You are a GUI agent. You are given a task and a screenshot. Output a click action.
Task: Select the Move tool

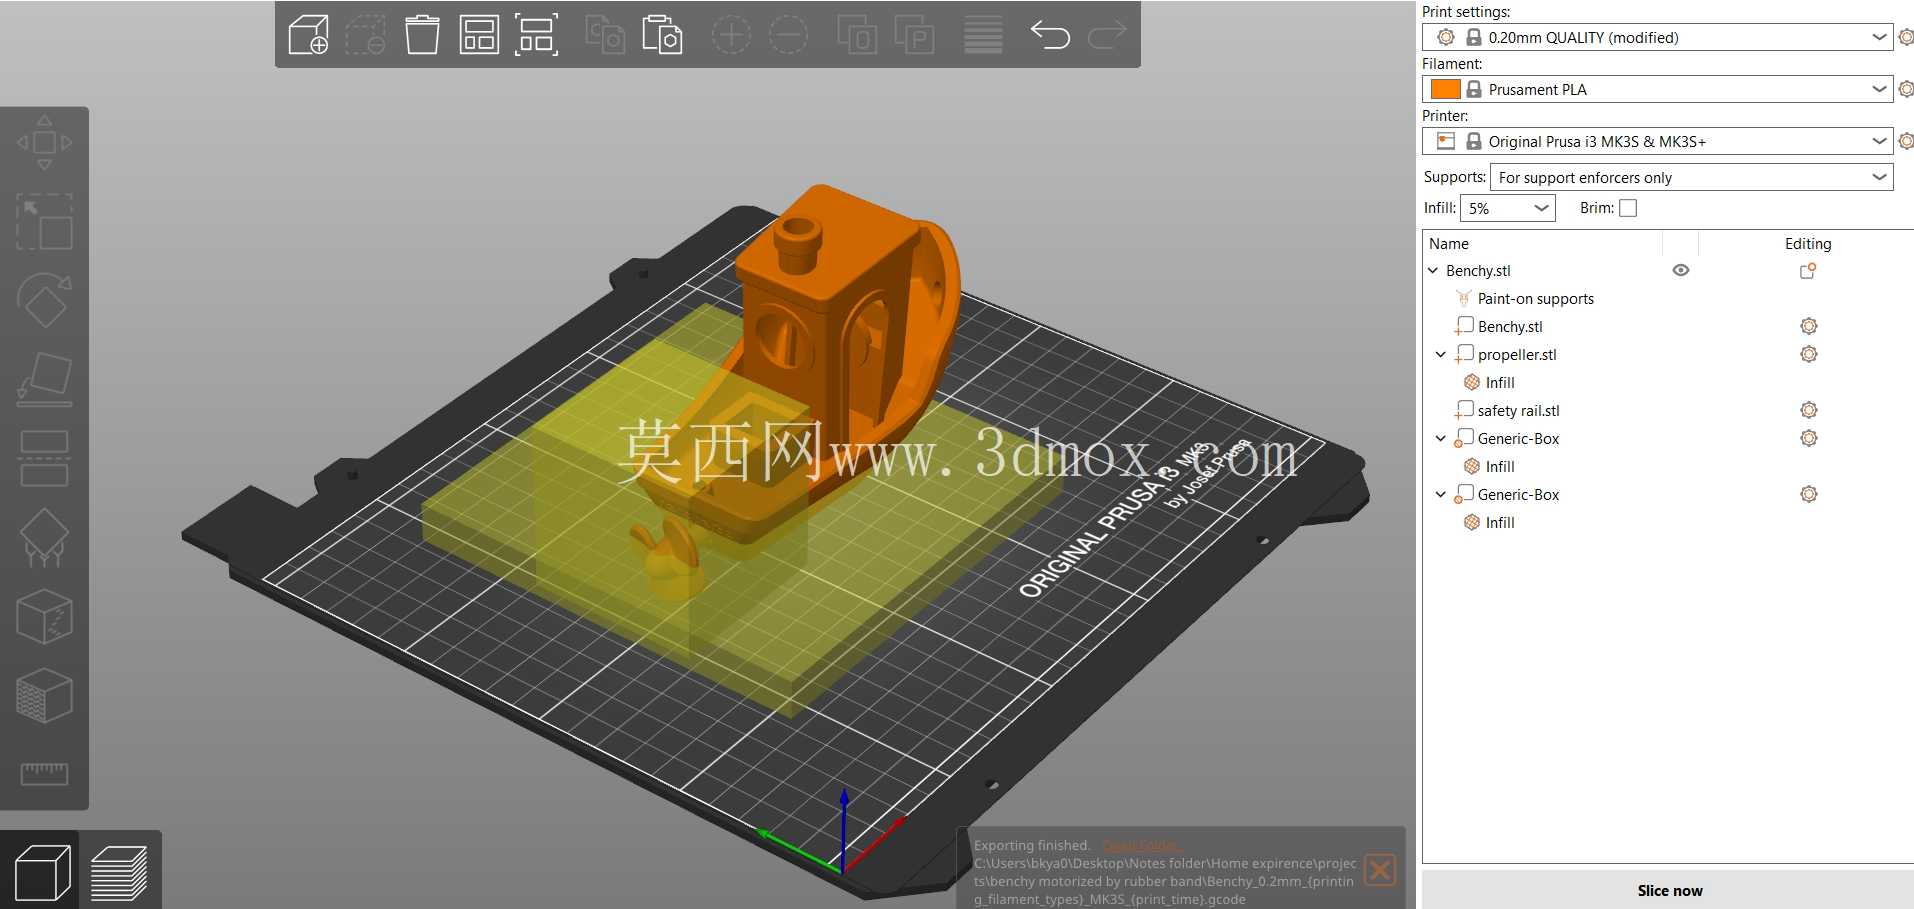pos(44,142)
